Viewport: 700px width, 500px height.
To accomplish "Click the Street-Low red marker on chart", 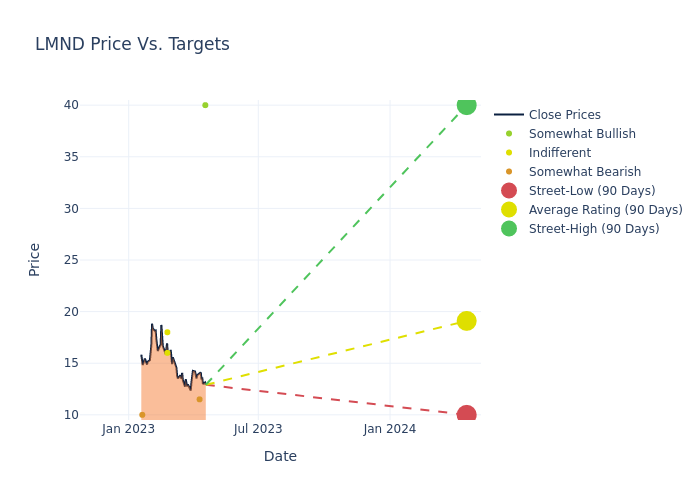I will [466, 414].
